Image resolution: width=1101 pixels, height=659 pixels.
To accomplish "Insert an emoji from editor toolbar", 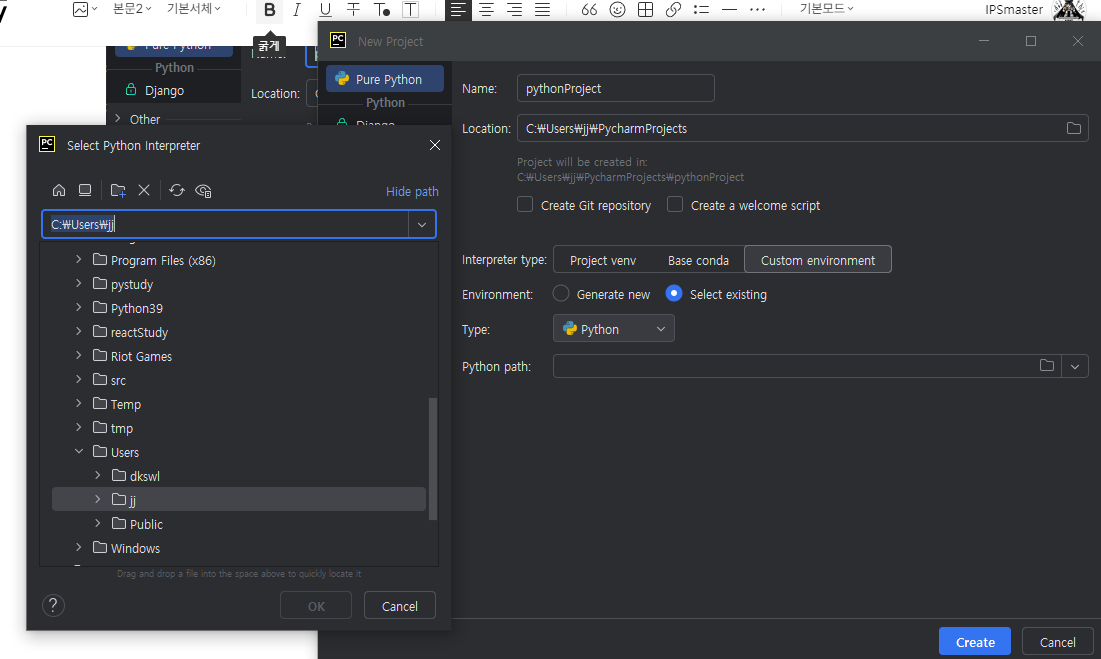I will 617,10.
